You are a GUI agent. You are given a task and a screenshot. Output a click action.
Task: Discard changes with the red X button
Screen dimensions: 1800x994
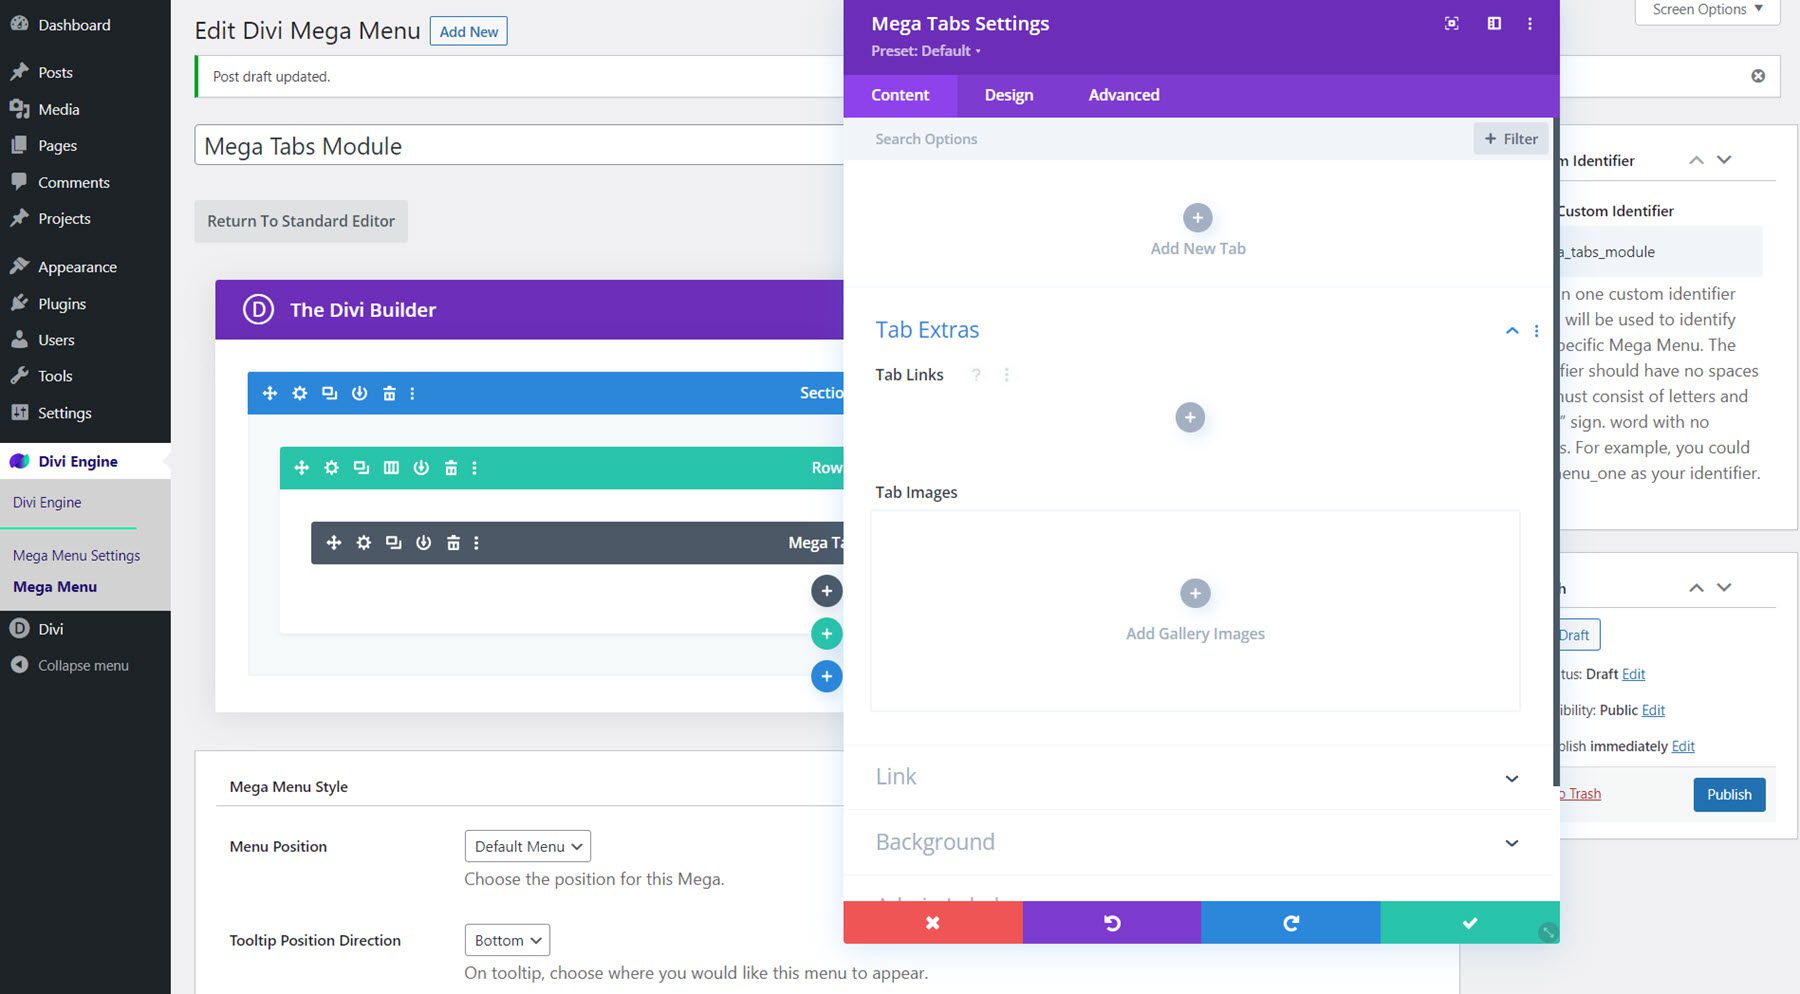tap(932, 922)
